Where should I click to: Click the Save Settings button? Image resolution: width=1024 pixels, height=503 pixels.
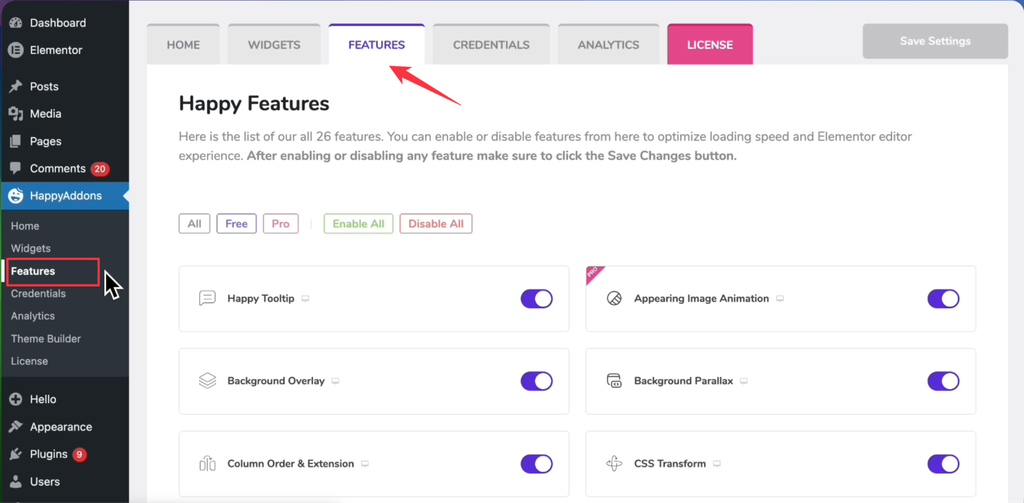coord(935,41)
